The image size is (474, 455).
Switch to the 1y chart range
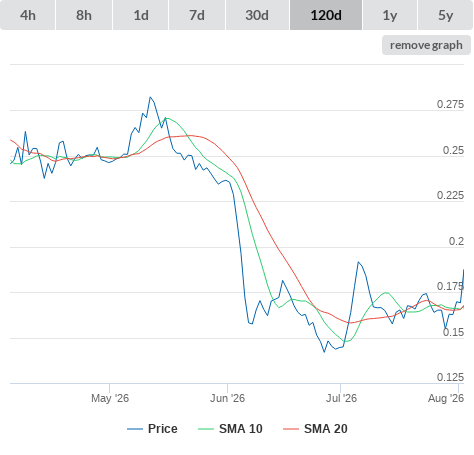click(x=390, y=15)
